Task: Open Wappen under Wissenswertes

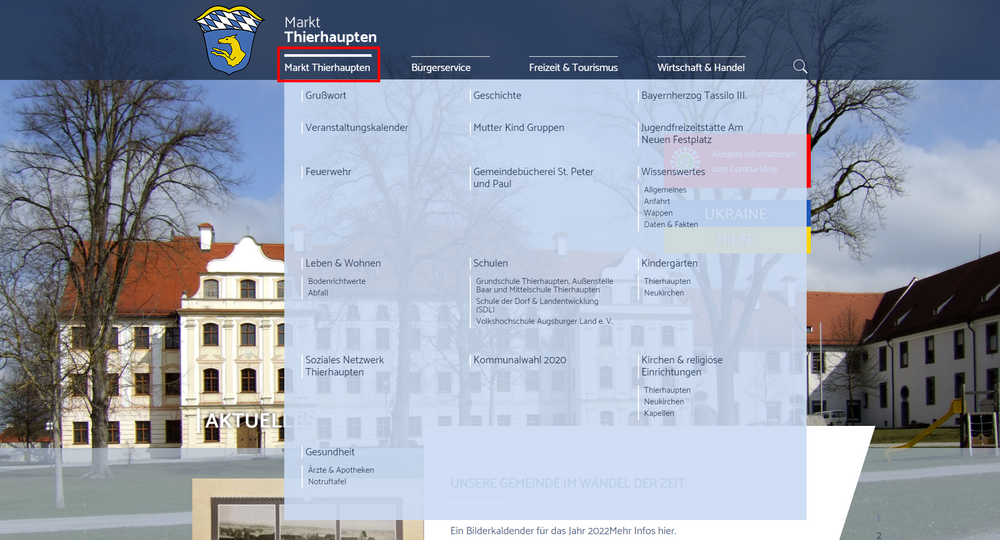Action: pos(658,212)
